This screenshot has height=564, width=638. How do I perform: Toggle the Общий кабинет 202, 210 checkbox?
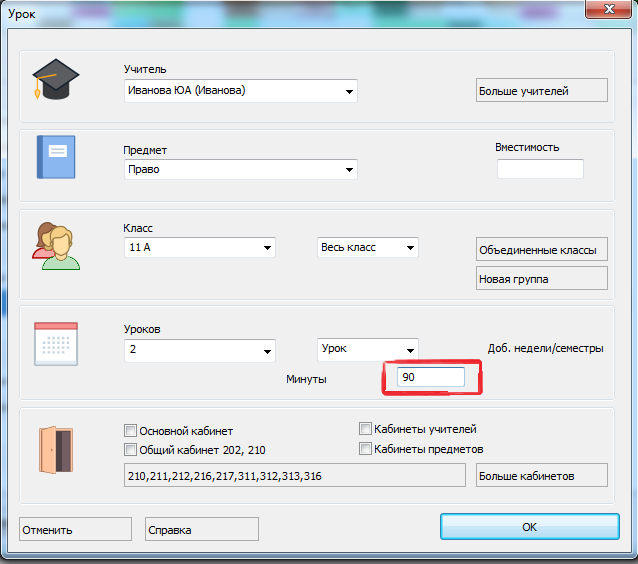130,450
